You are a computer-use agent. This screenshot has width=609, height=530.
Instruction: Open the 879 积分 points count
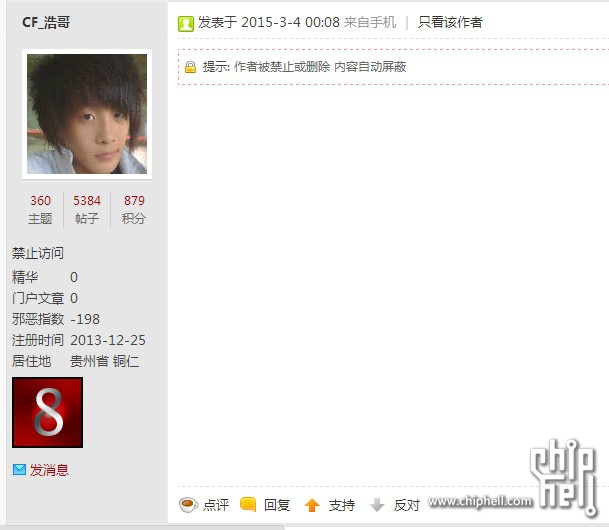tap(134, 209)
